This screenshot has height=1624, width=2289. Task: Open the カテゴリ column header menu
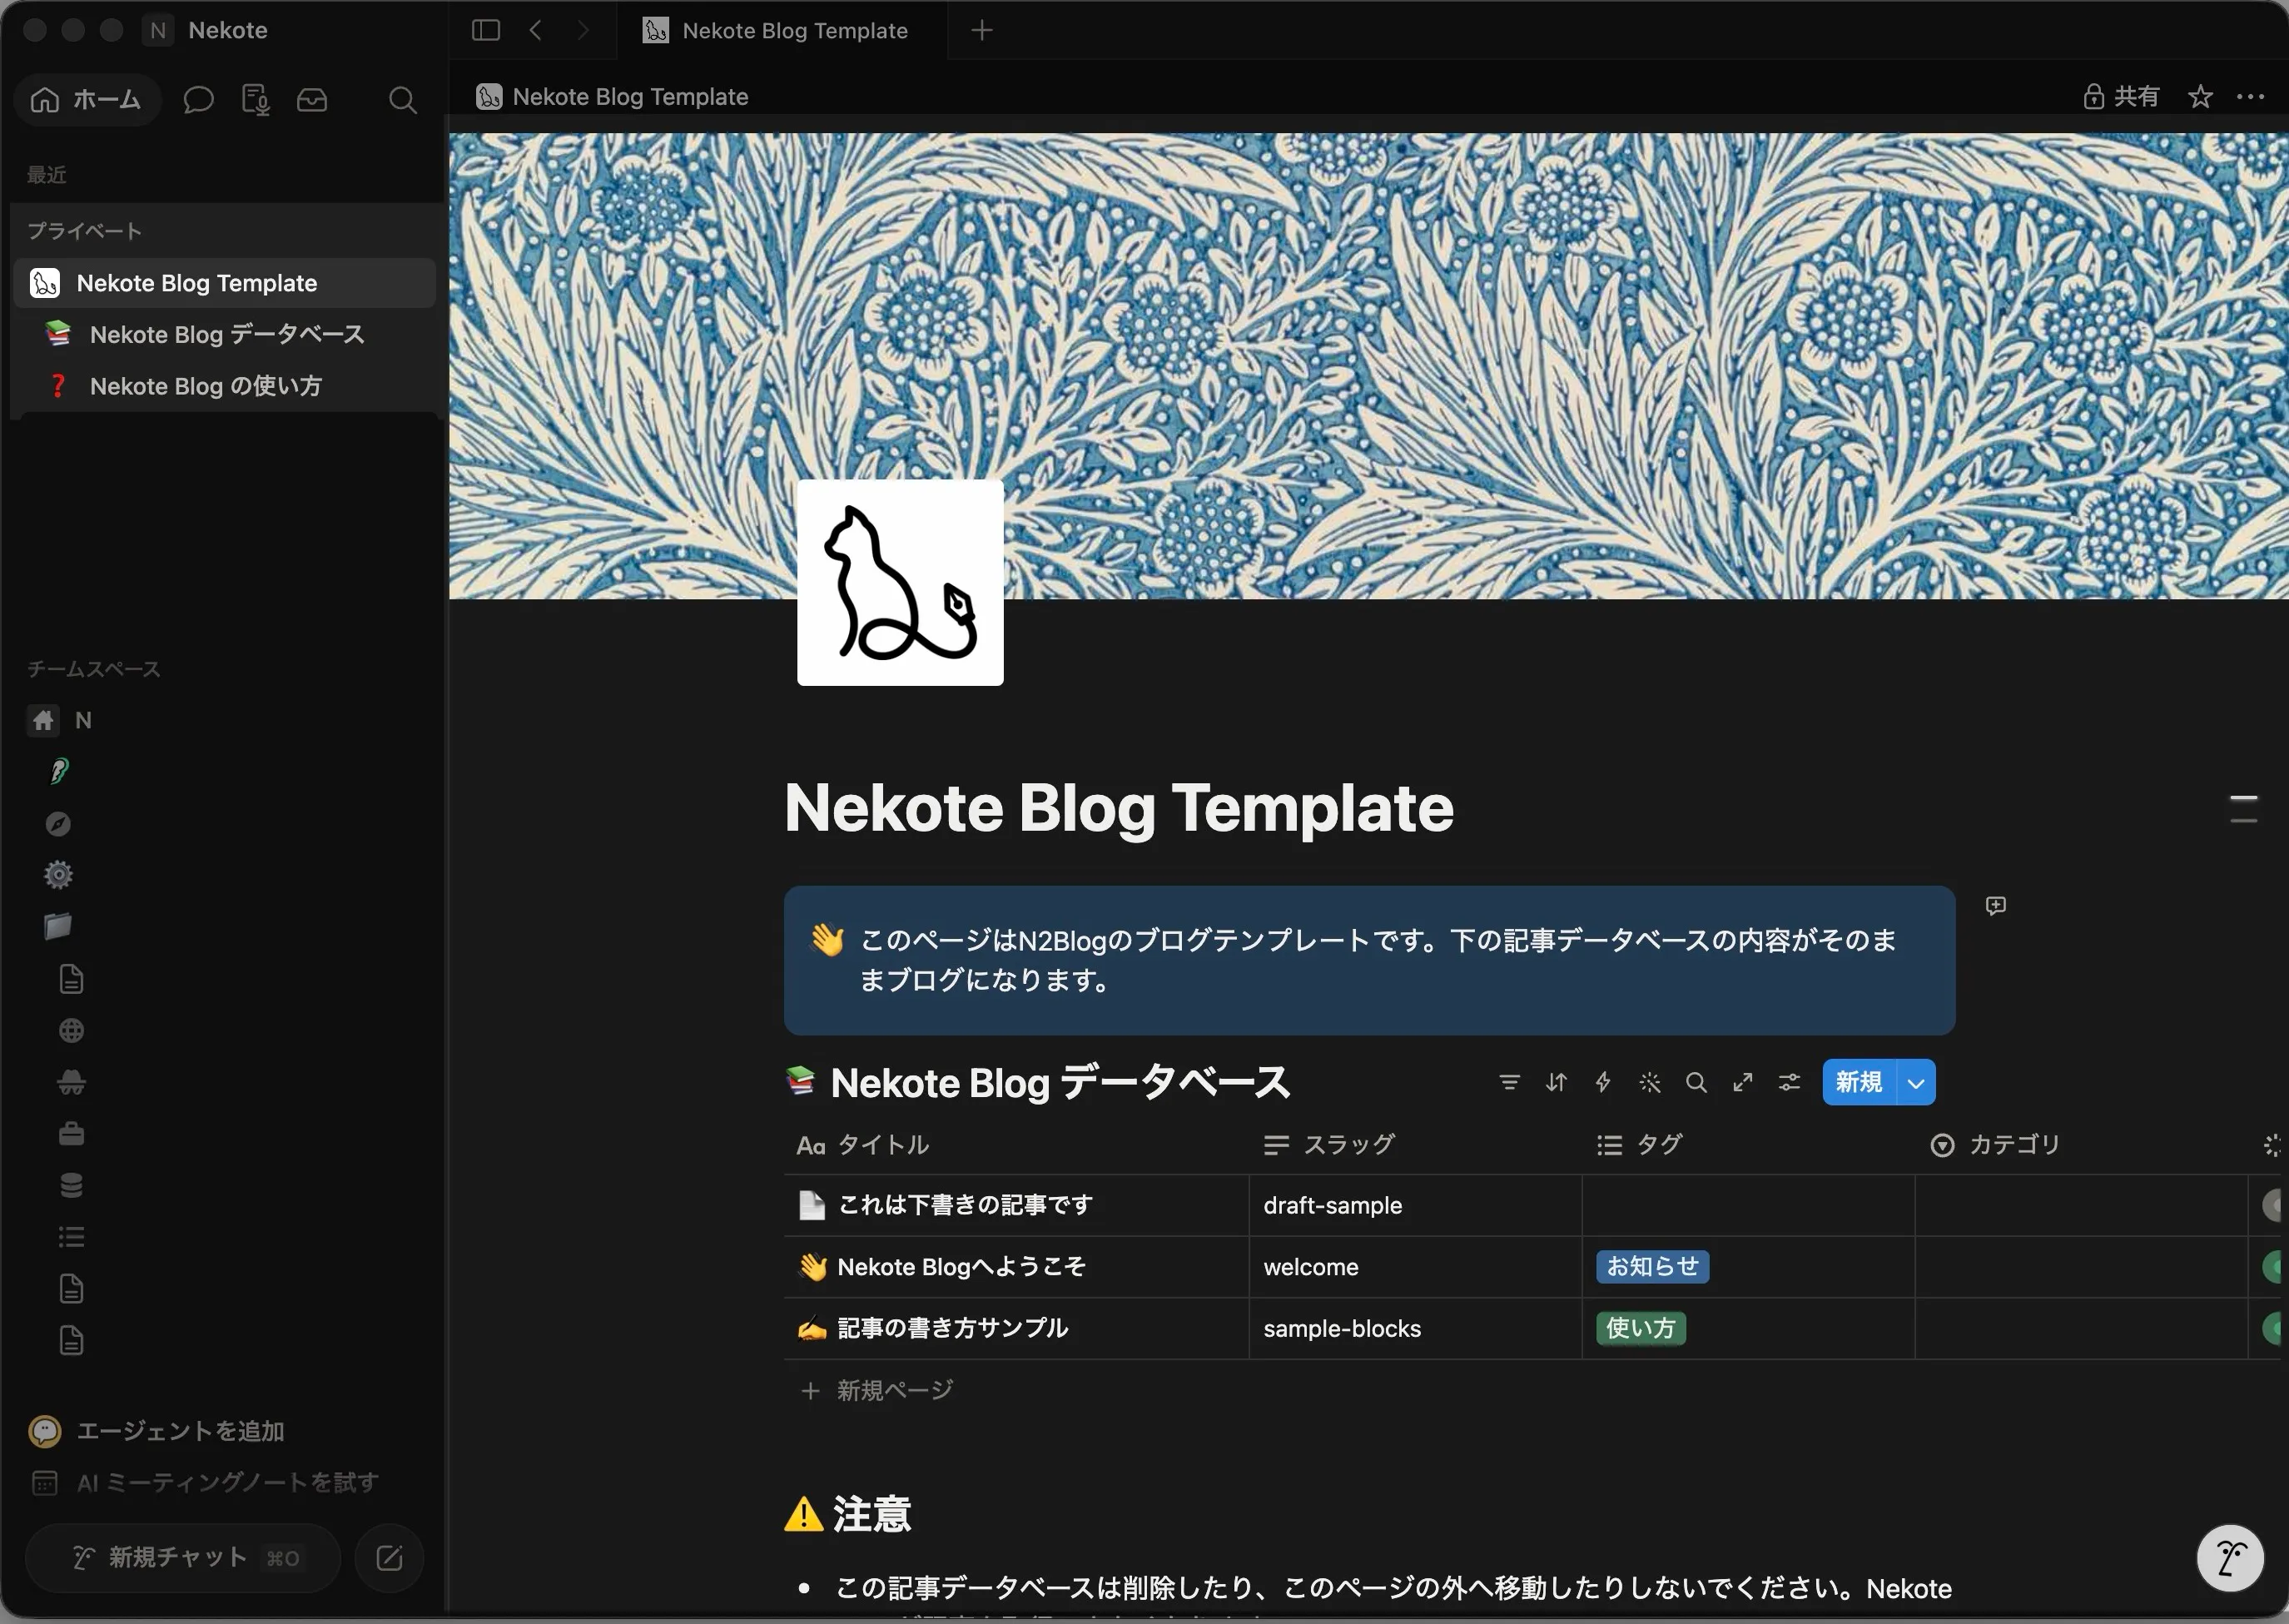1995,1144
